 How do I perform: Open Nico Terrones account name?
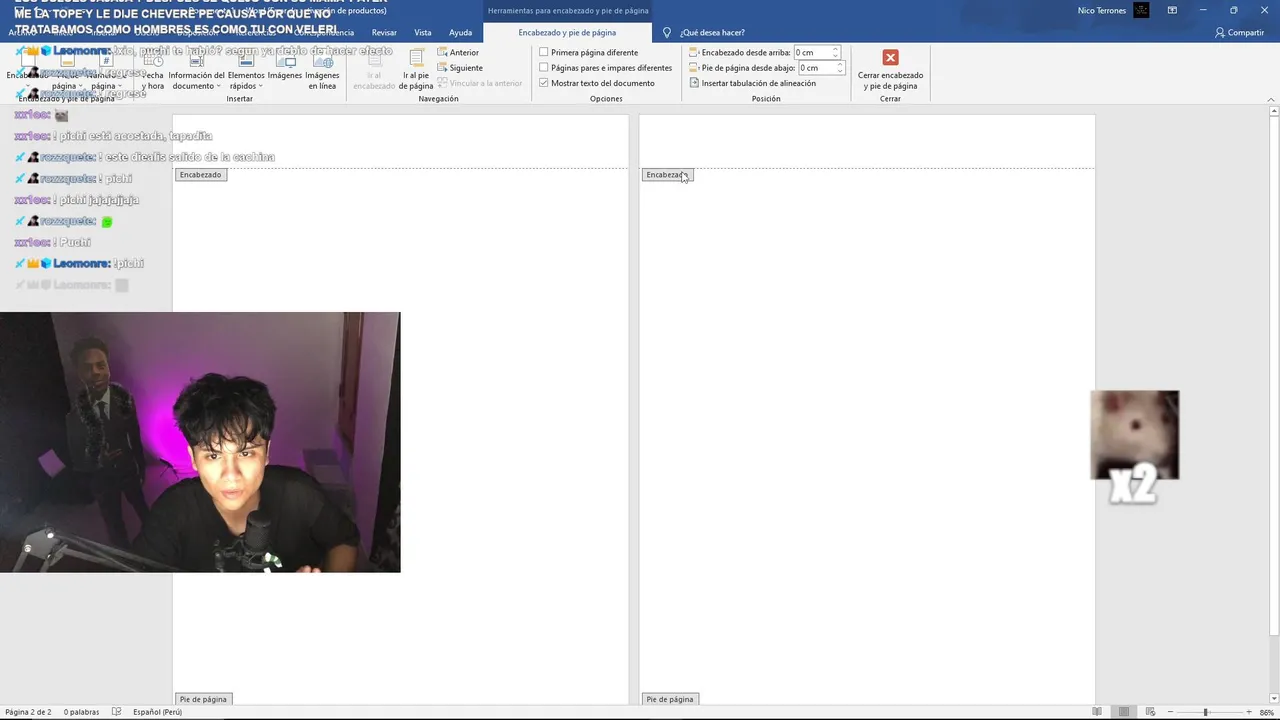pos(1101,10)
